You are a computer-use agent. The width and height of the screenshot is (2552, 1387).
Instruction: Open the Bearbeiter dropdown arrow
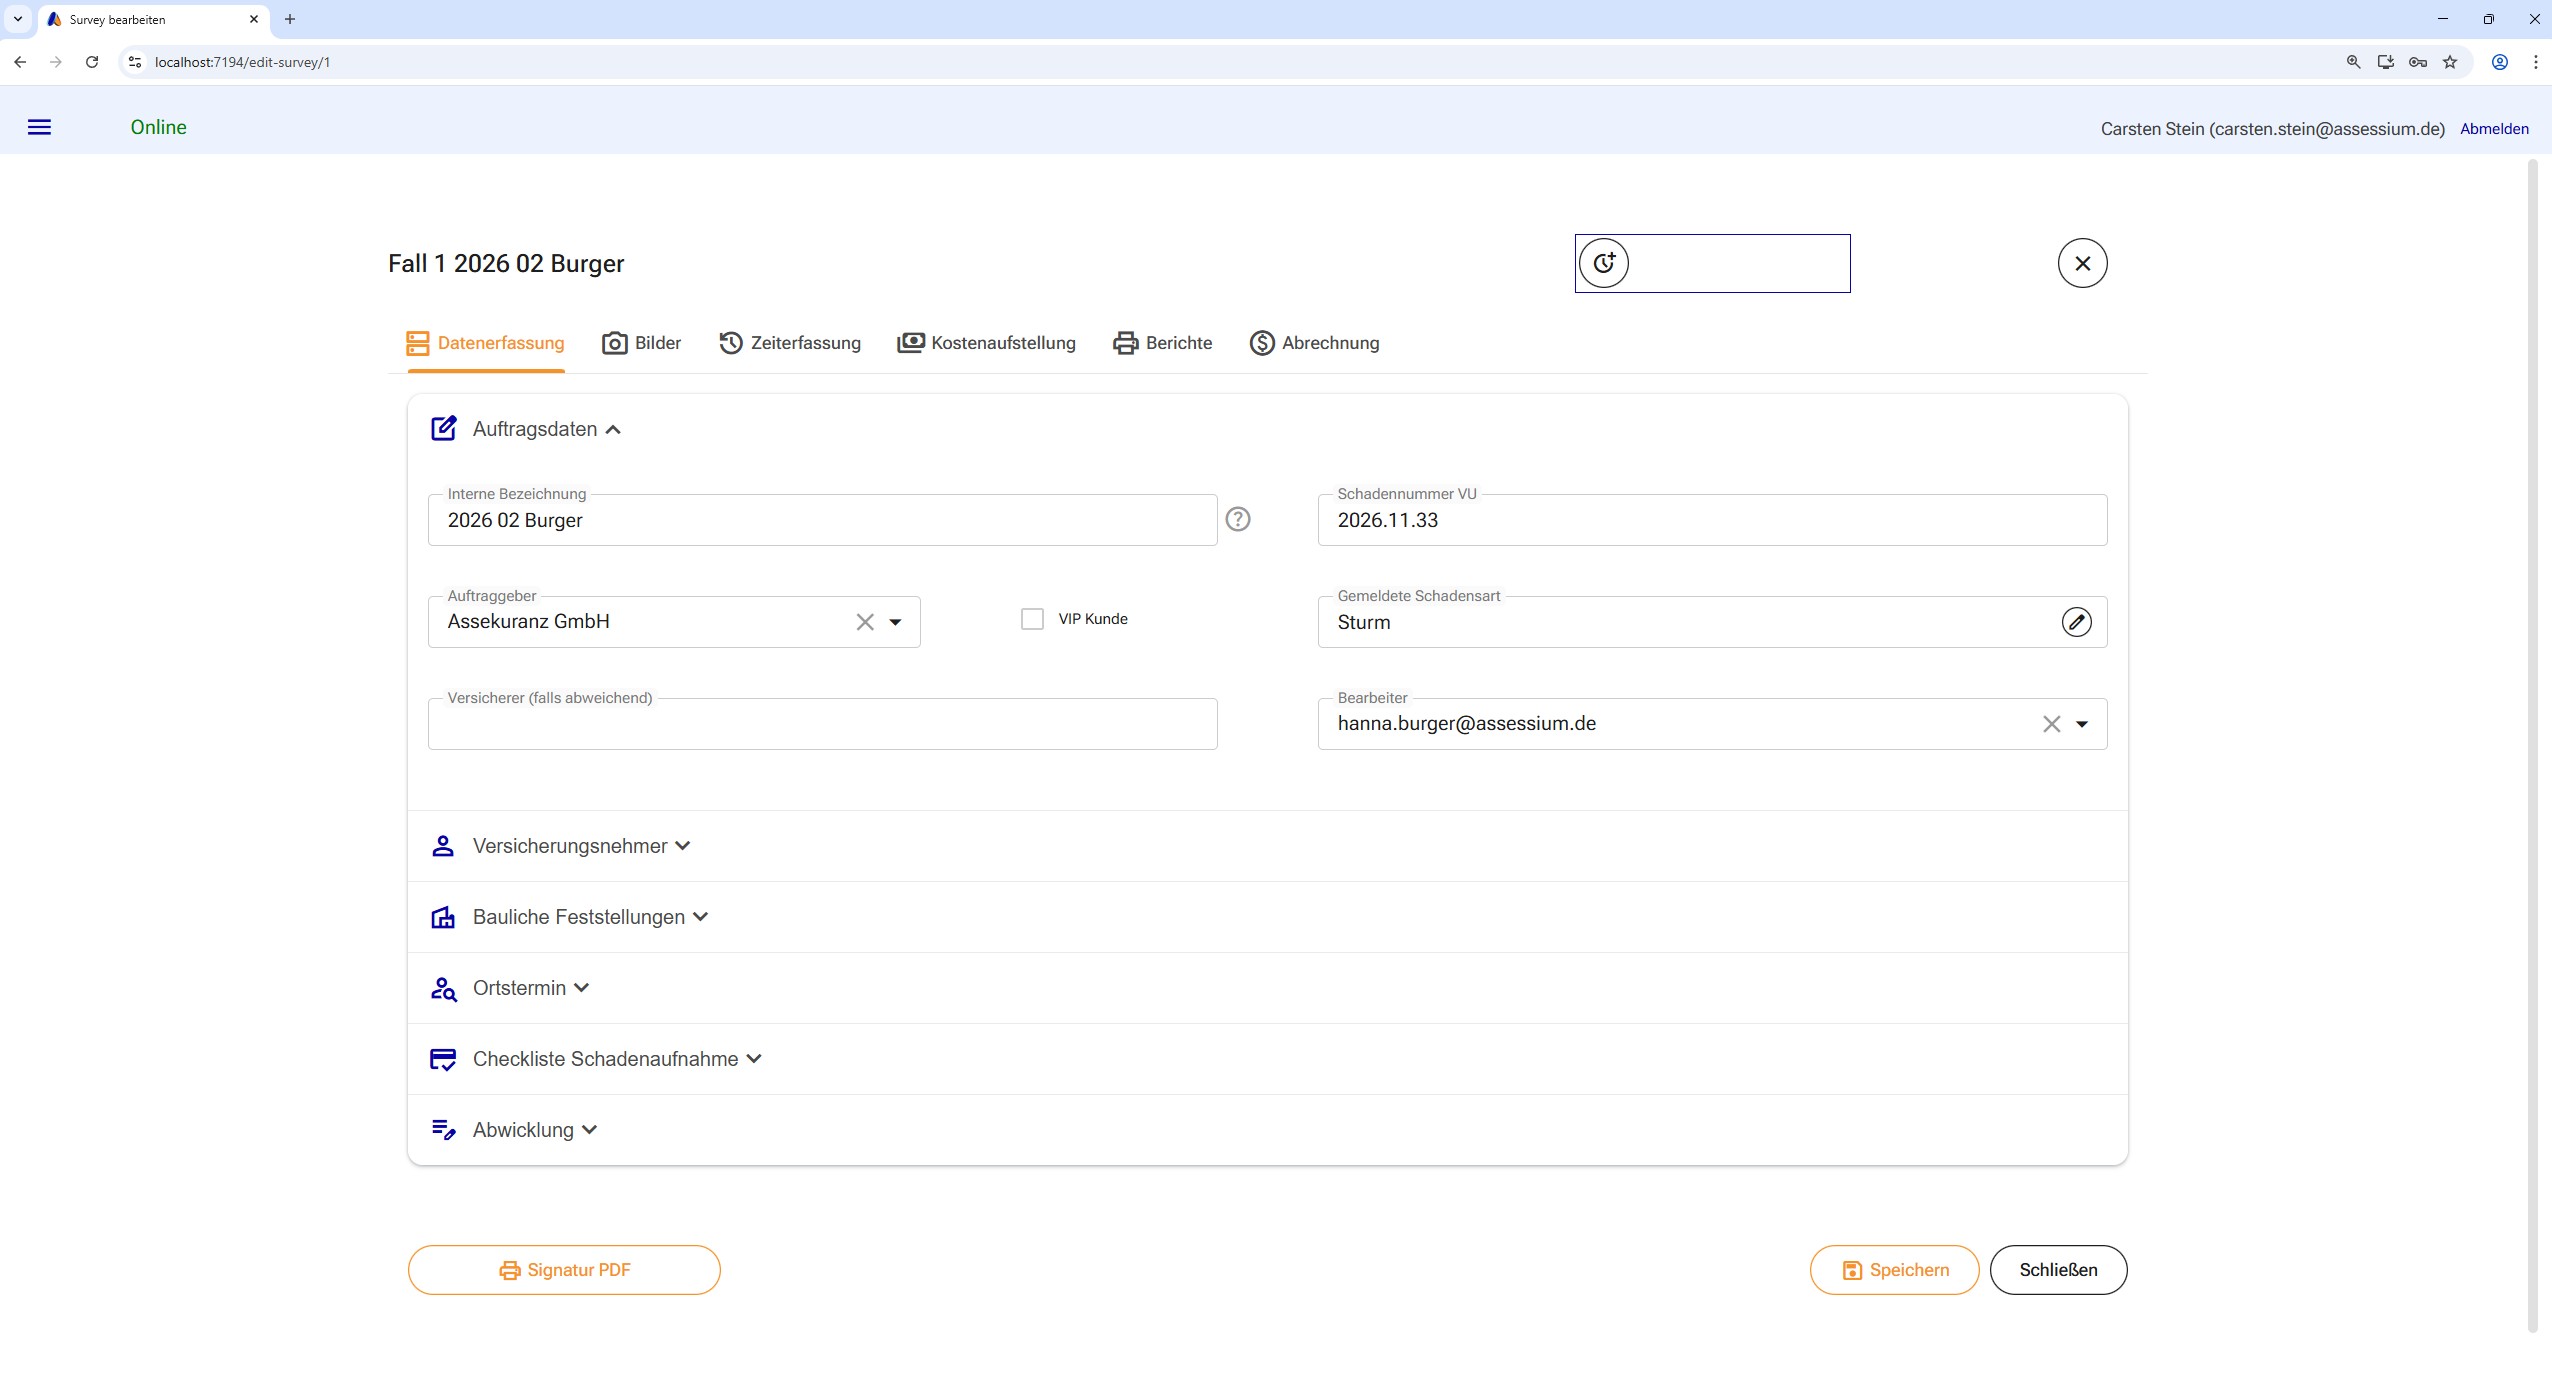tap(2082, 724)
